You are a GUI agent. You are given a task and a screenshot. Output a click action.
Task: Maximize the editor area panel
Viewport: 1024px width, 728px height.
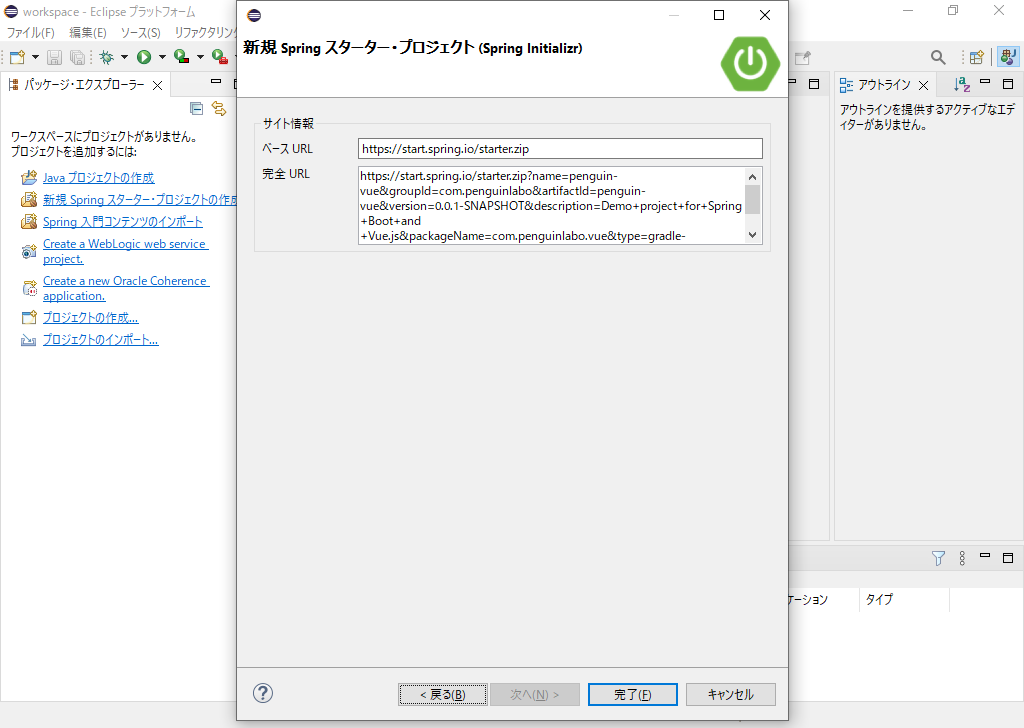814,84
